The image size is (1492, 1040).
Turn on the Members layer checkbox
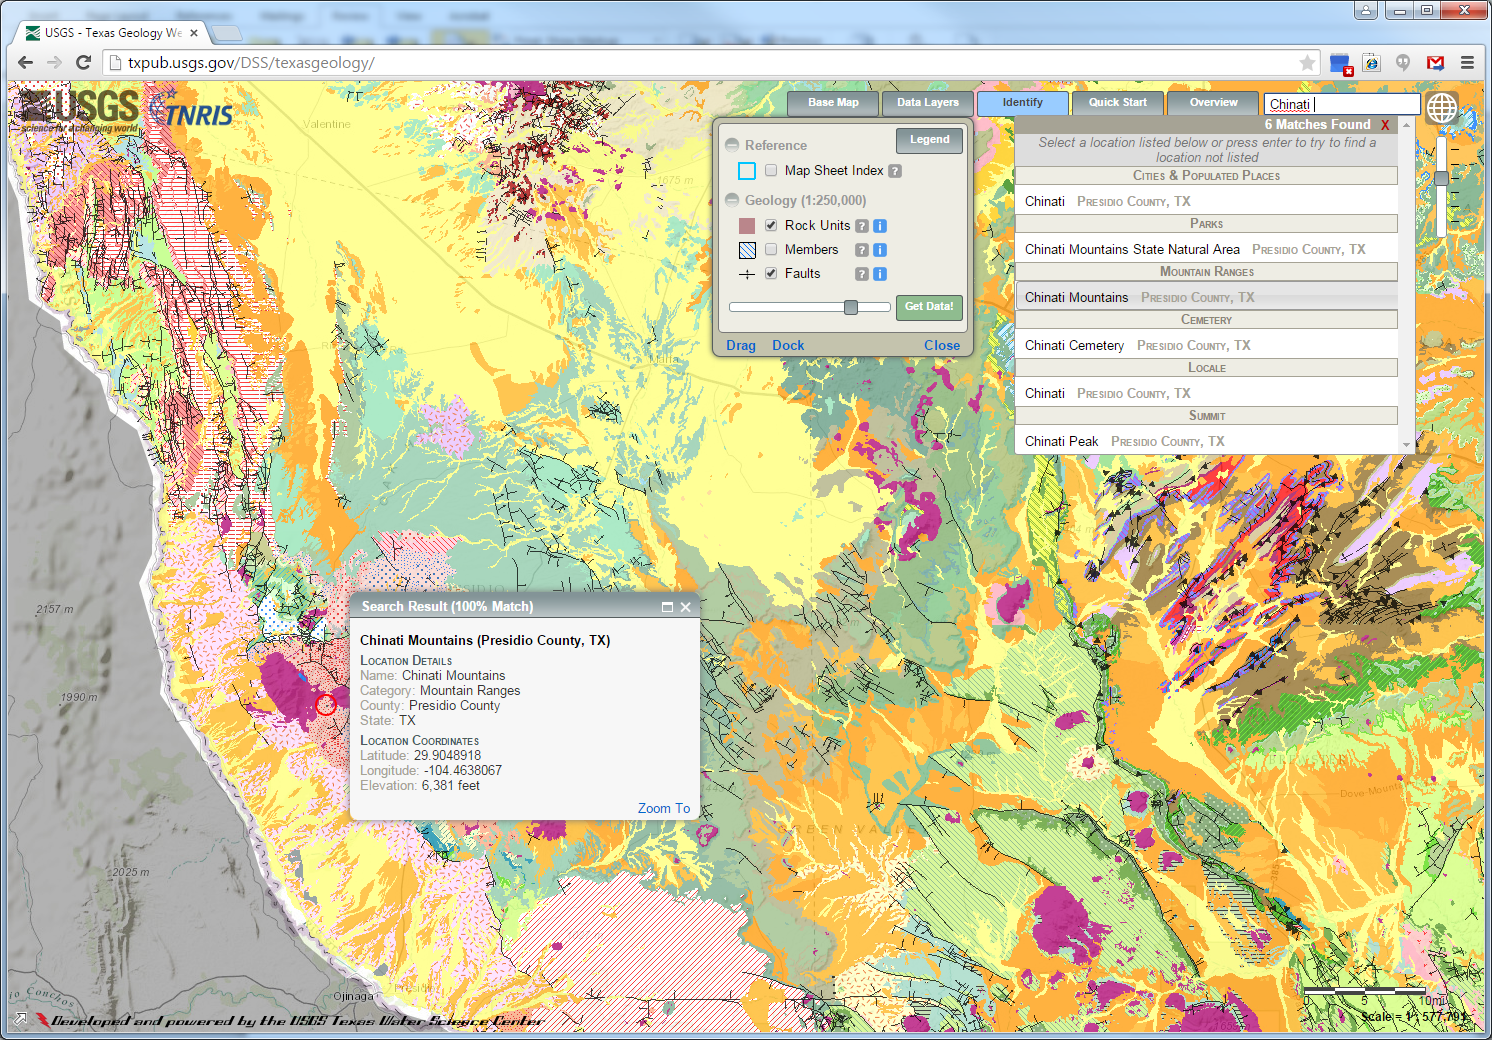coord(771,250)
